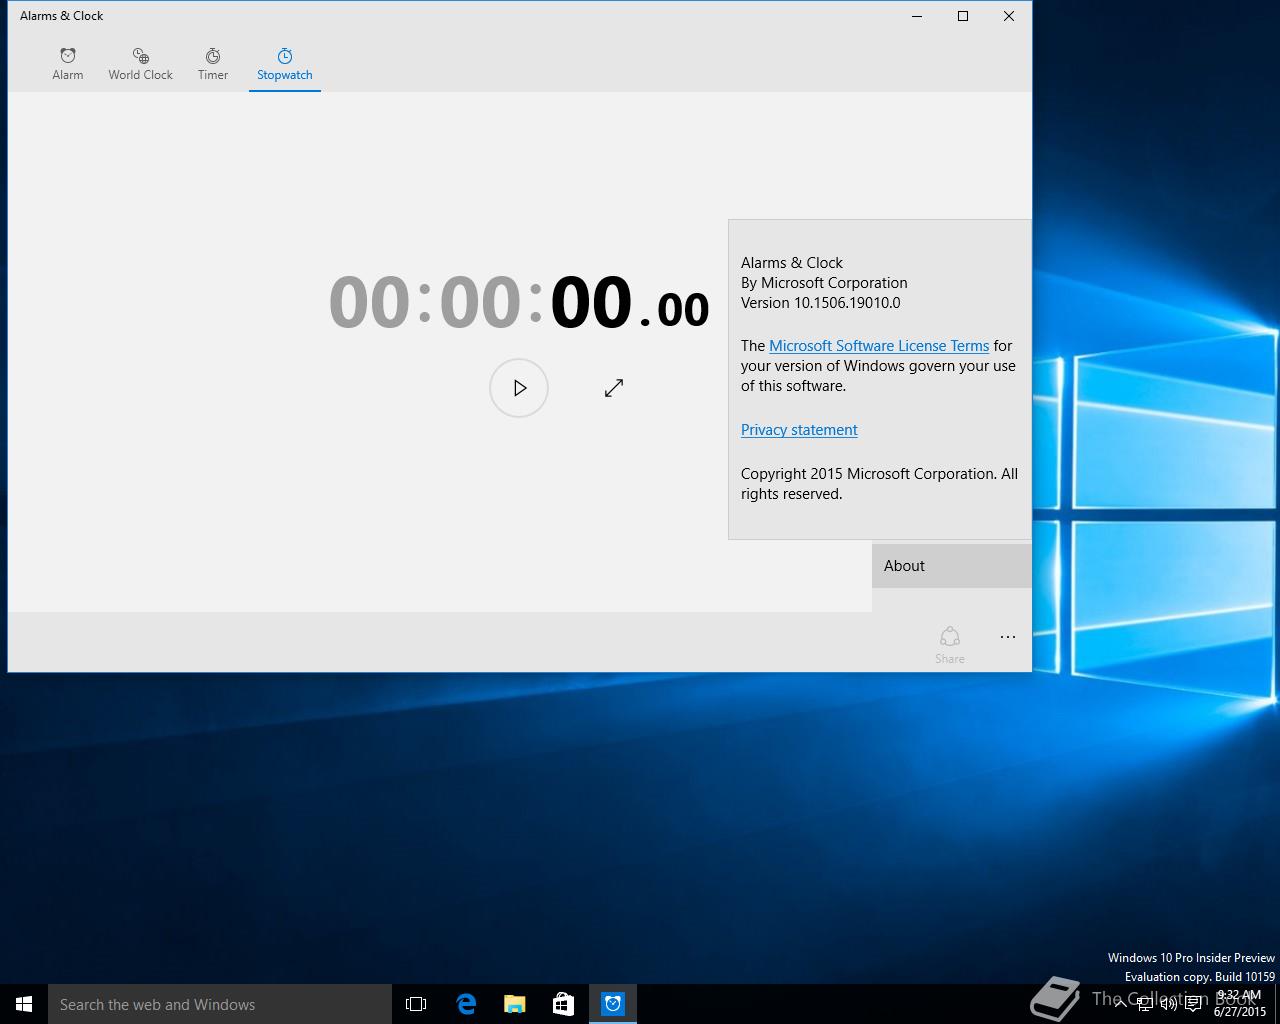Click the Search the web and Windows box
Screen dimensions: 1280x1024
click(220, 1004)
